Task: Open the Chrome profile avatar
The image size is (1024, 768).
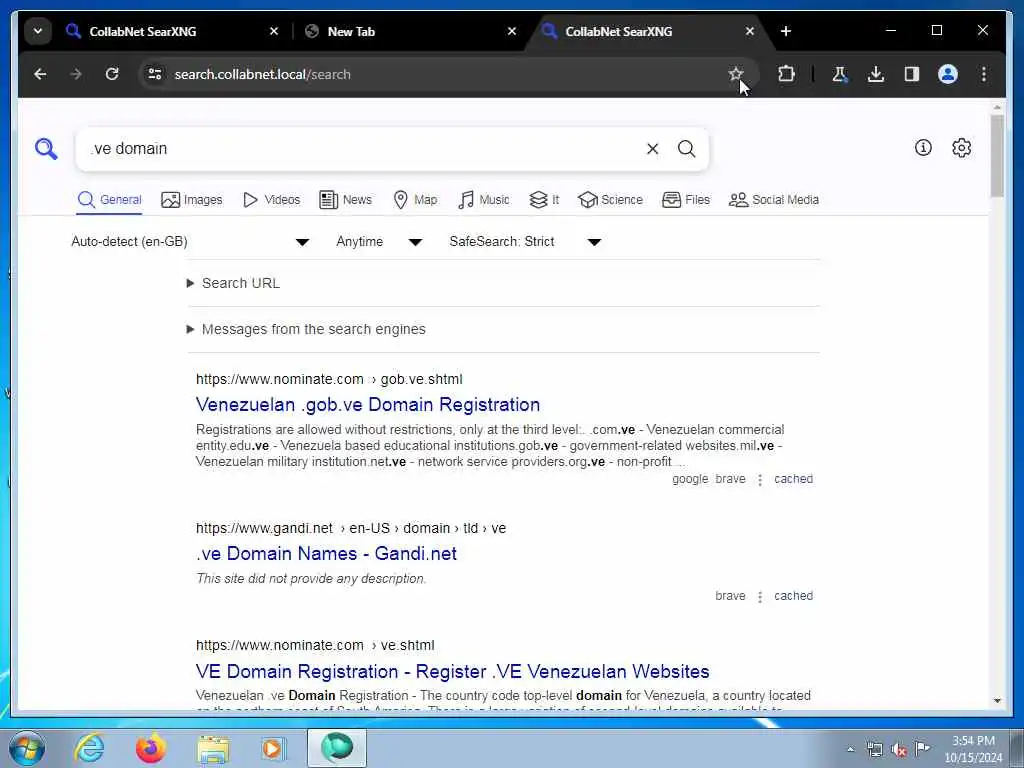Action: 948,74
